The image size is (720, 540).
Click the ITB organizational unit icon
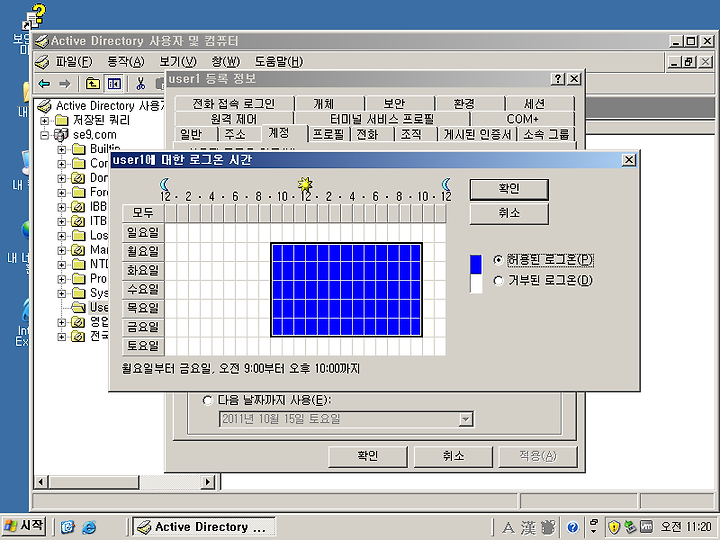coord(79,221)
